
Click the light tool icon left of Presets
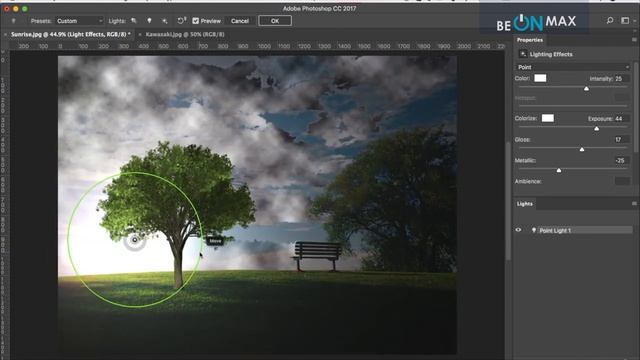coord(13,21)
